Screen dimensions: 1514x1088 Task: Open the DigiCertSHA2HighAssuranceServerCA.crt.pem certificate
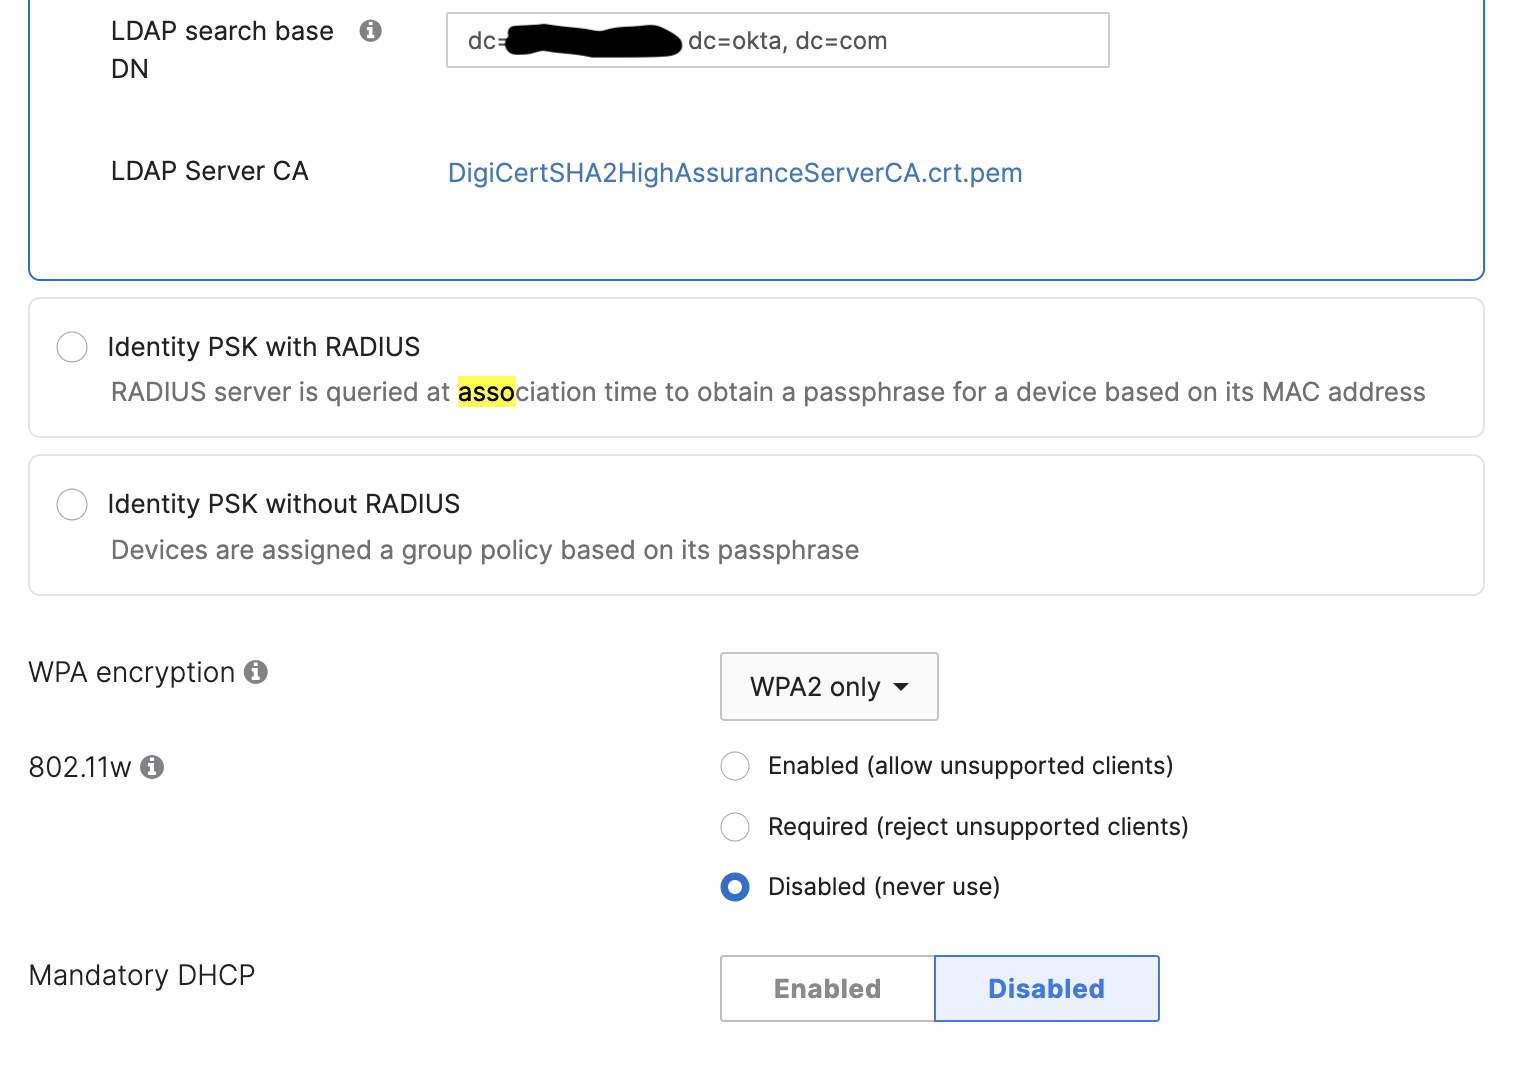734,172
